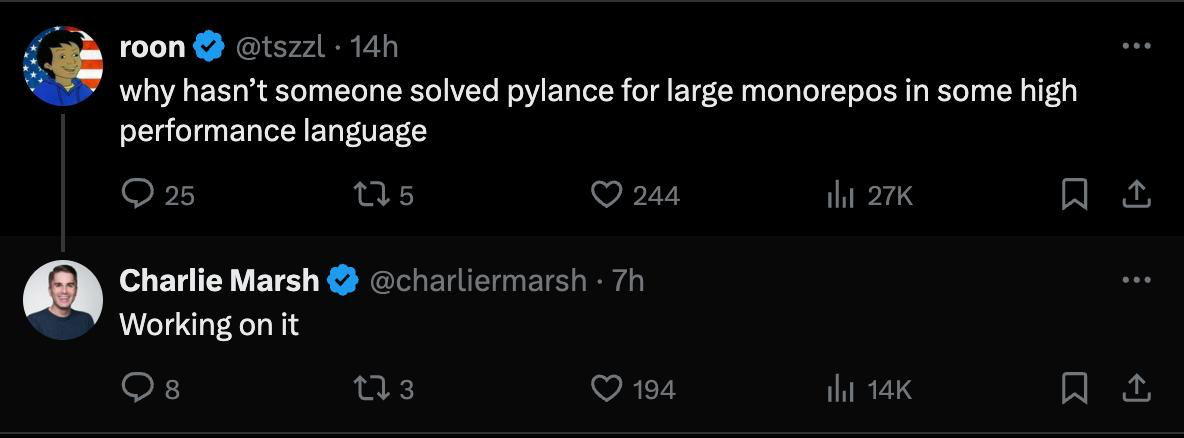Share roon's tweet via share icon

click(1135, 195)
